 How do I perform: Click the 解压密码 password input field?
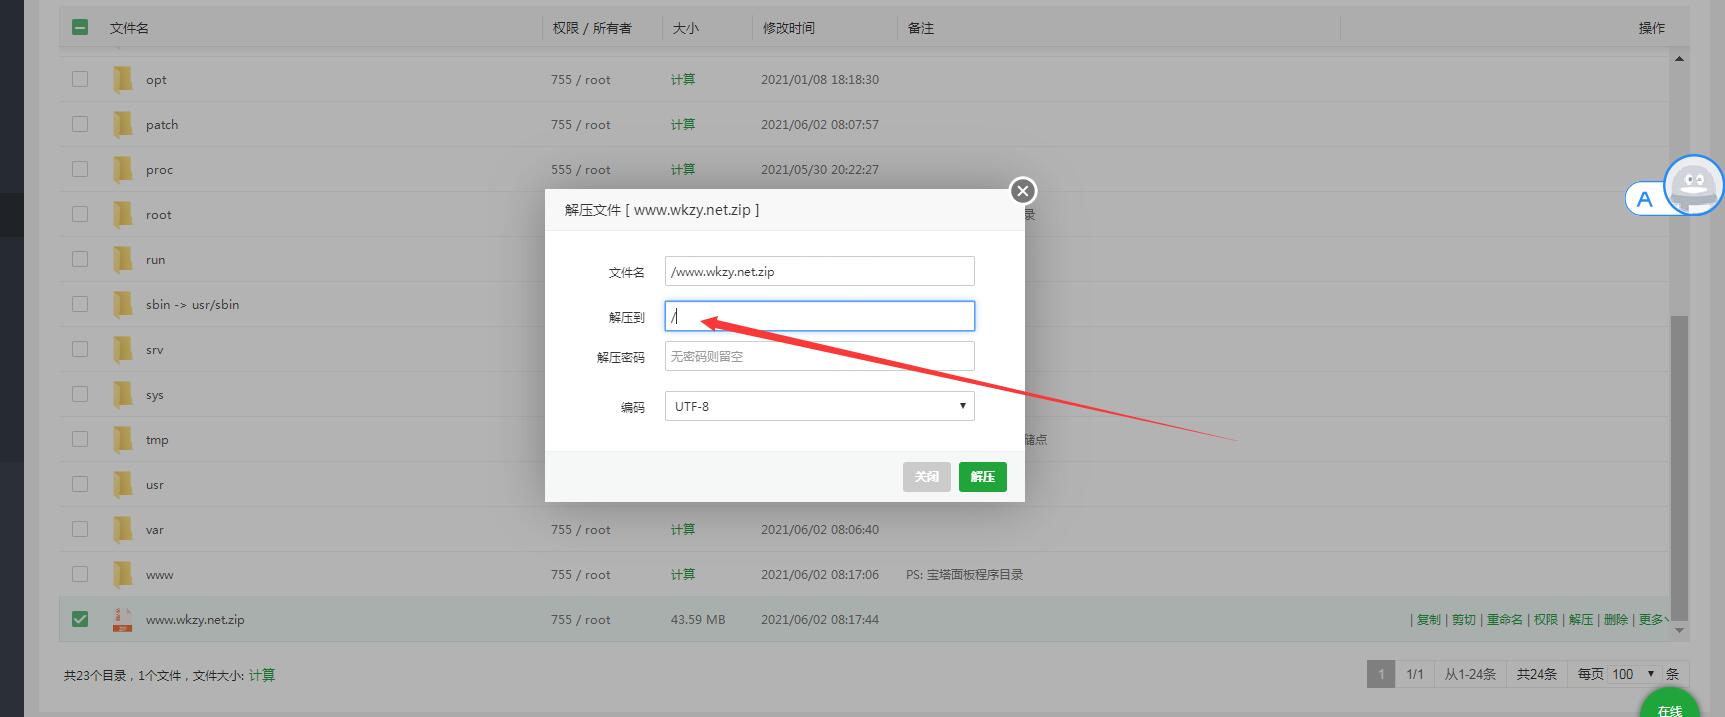(x=819, y=357)
